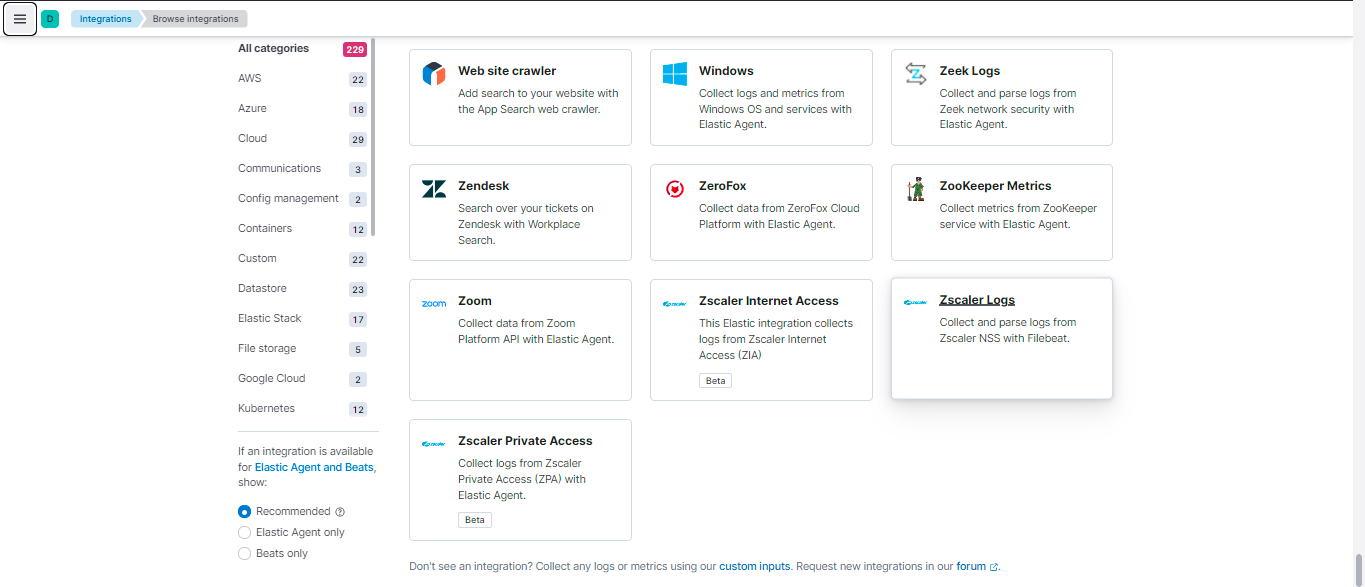Open the Zoom integration title
The width and height of the screenshot is (1365, 587).
[x=475, y=301]
